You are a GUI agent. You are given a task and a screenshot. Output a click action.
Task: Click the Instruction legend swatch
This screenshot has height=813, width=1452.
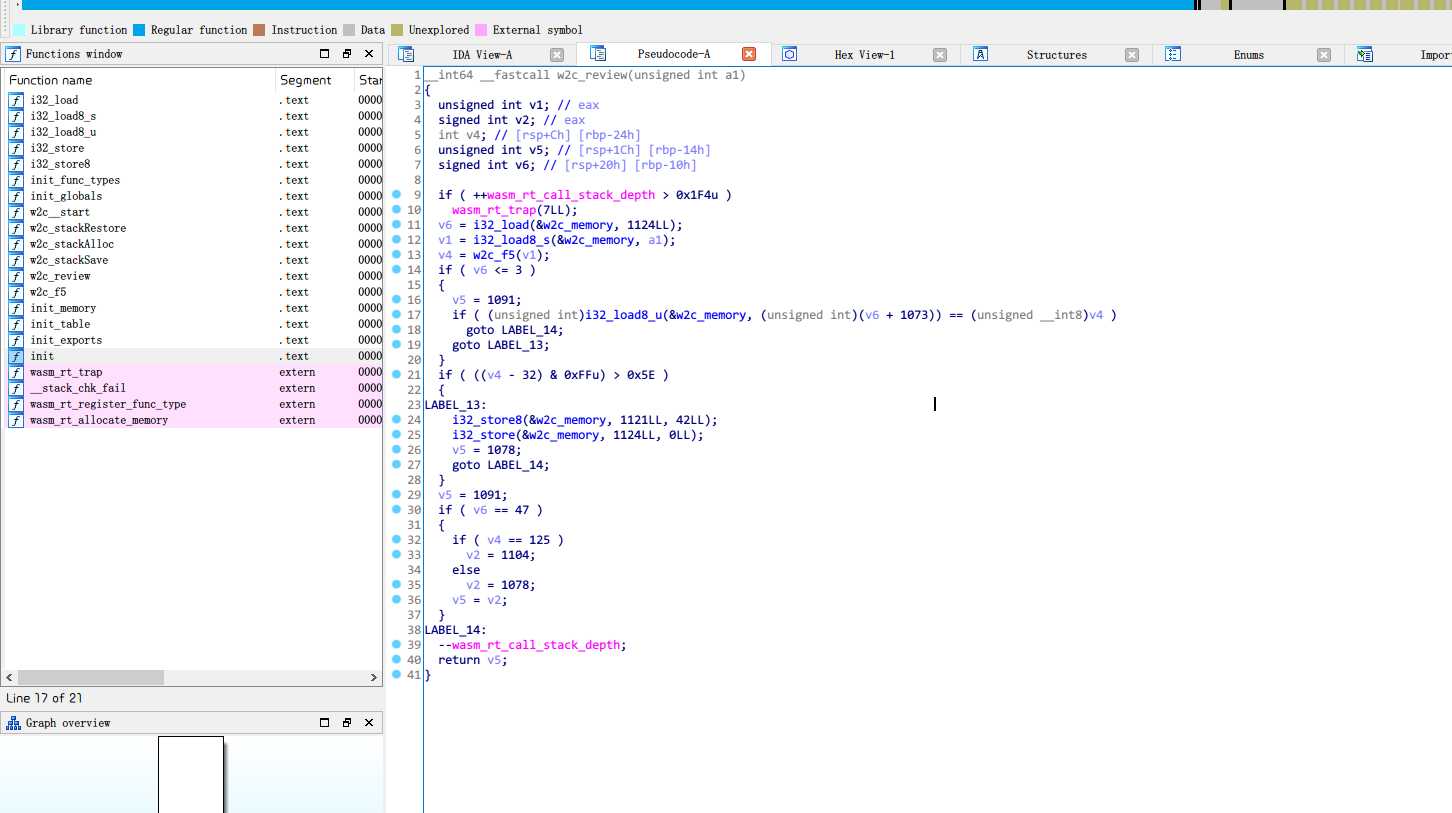click(259, 30)
